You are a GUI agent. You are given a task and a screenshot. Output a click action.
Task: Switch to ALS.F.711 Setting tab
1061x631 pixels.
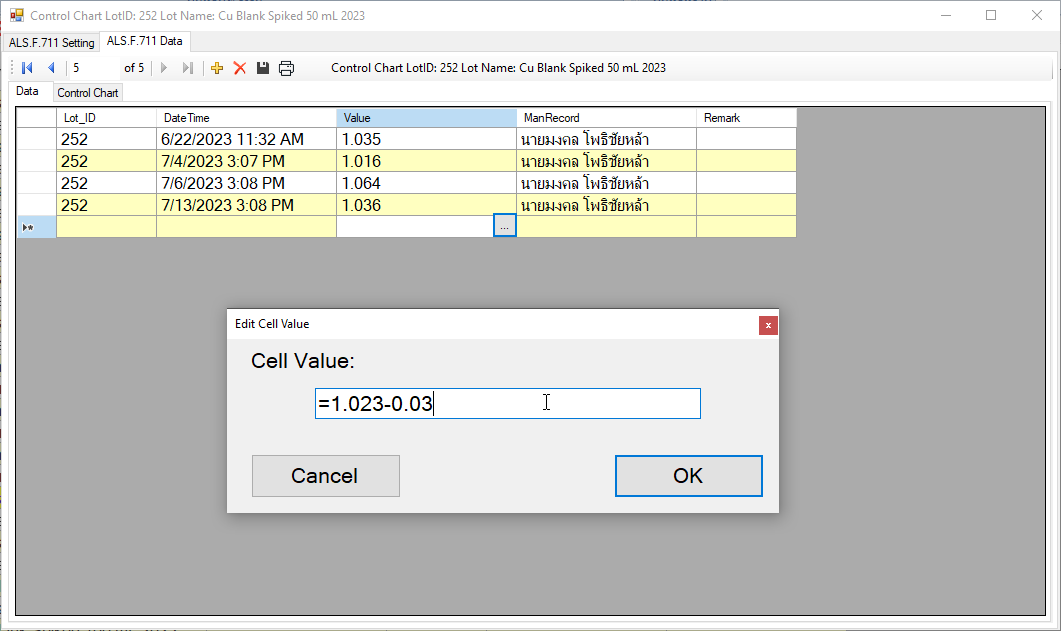click(x=51, y=43)
